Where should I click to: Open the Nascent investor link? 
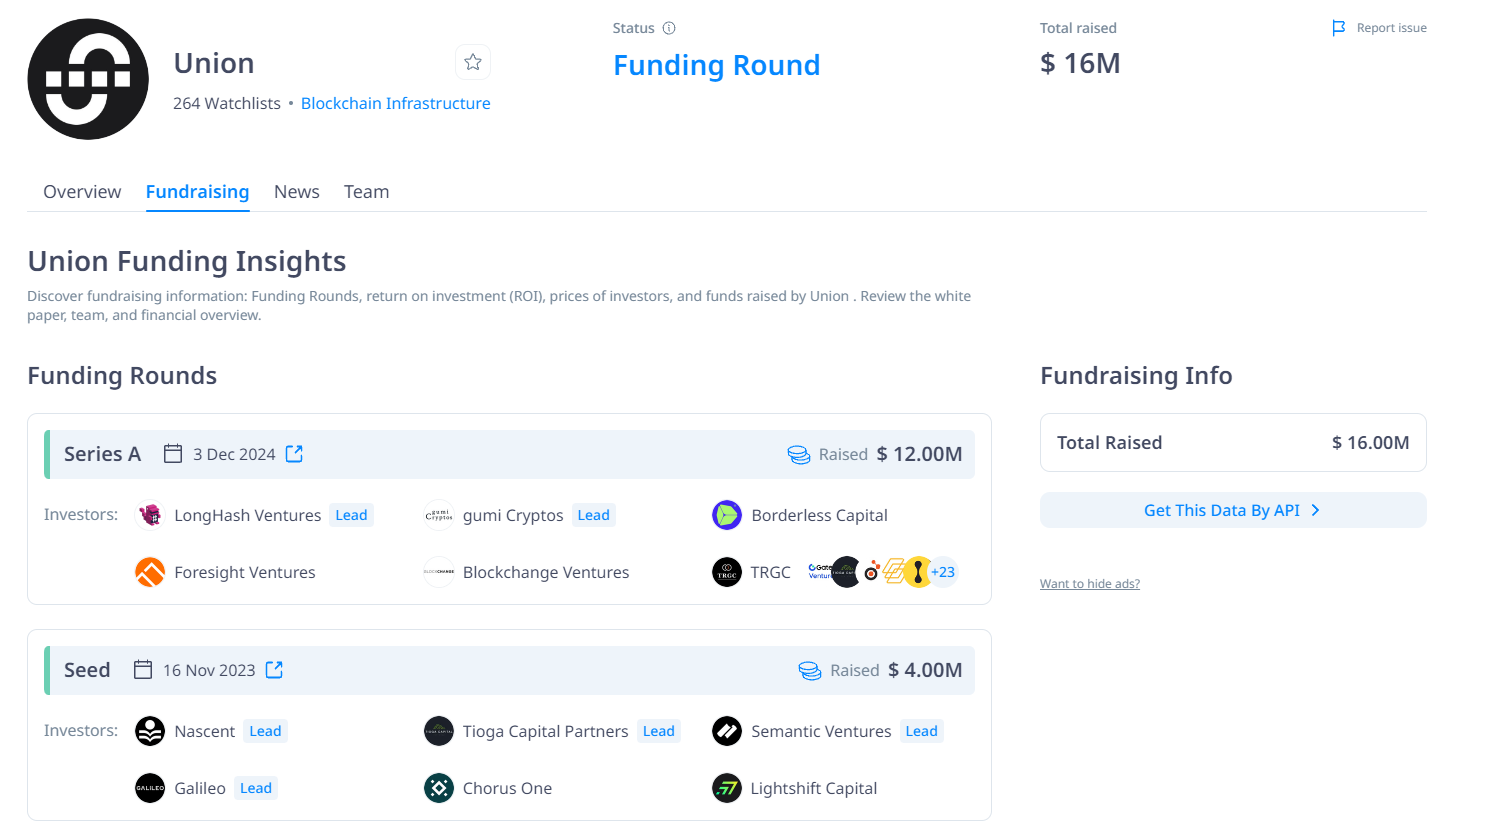tap(204, 731)
